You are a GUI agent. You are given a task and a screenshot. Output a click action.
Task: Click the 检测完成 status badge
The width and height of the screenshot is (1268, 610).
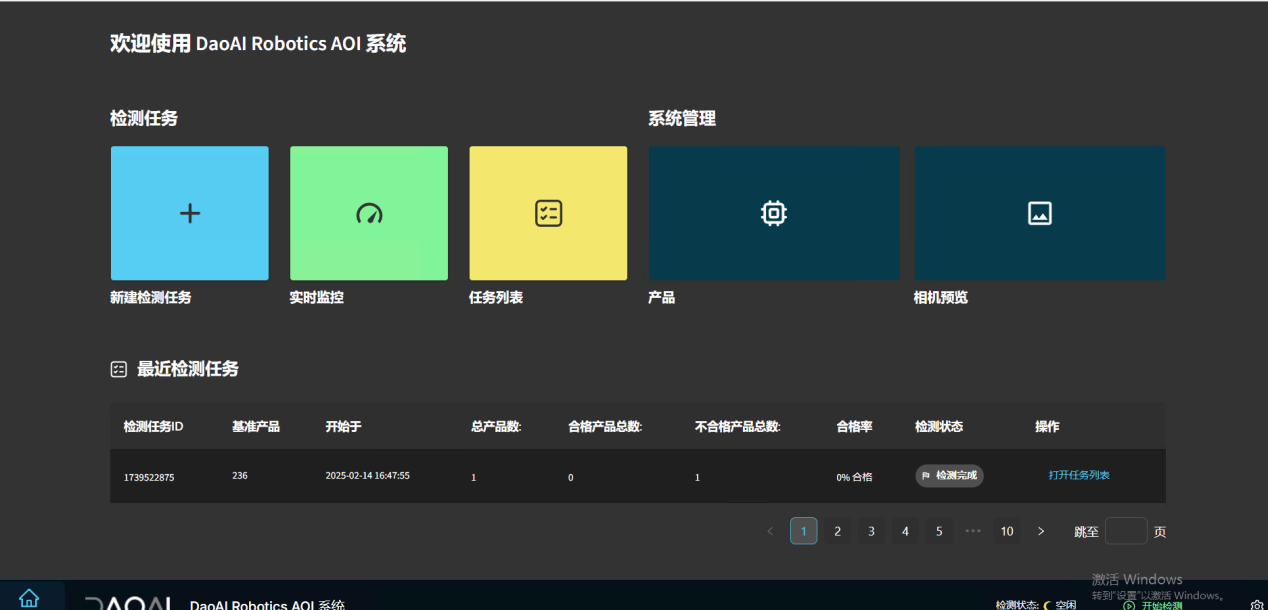[x=949, y=476]
